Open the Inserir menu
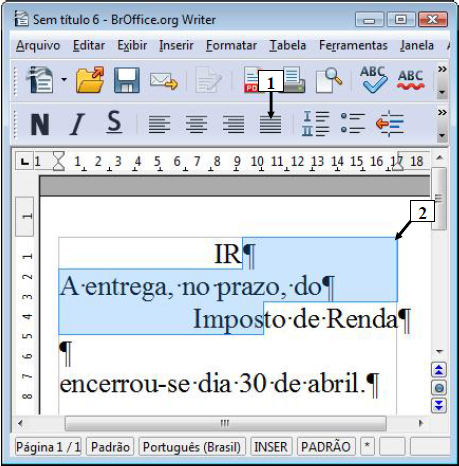The height and width of the screenshot is (466, 459). click(176, 45)
